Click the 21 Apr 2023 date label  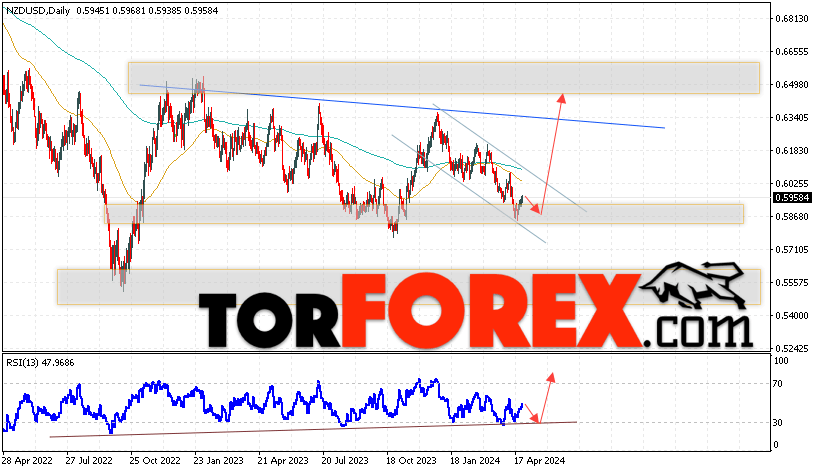click(283, 461)
